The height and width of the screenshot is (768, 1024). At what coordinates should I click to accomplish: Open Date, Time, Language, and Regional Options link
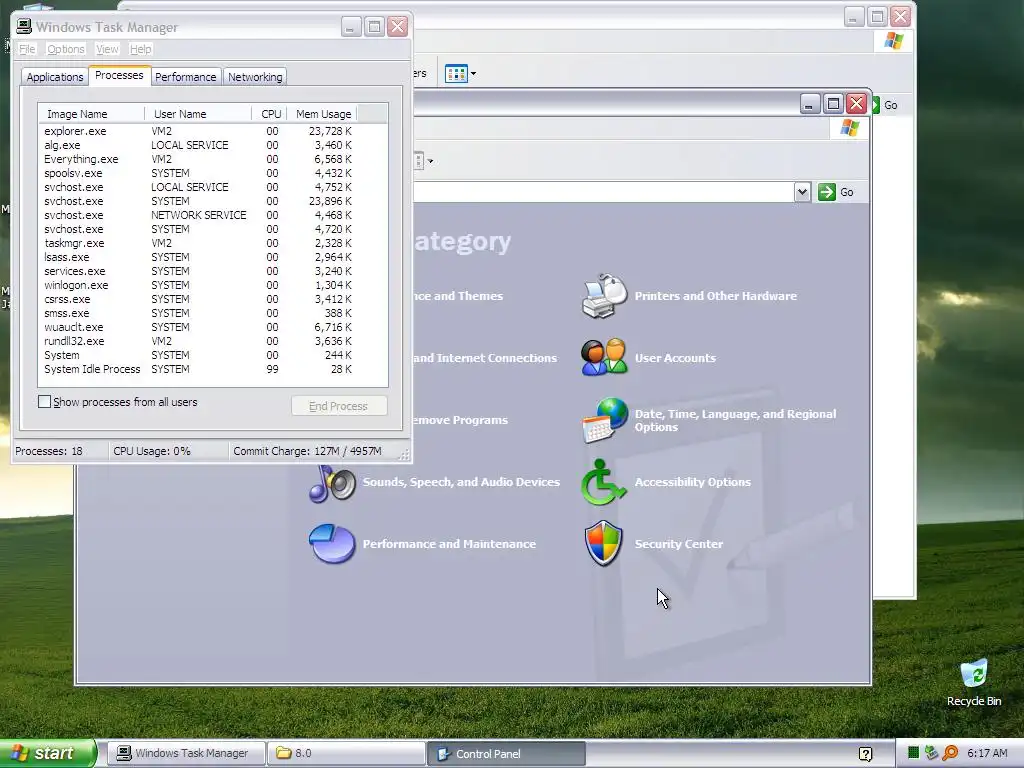735,421
